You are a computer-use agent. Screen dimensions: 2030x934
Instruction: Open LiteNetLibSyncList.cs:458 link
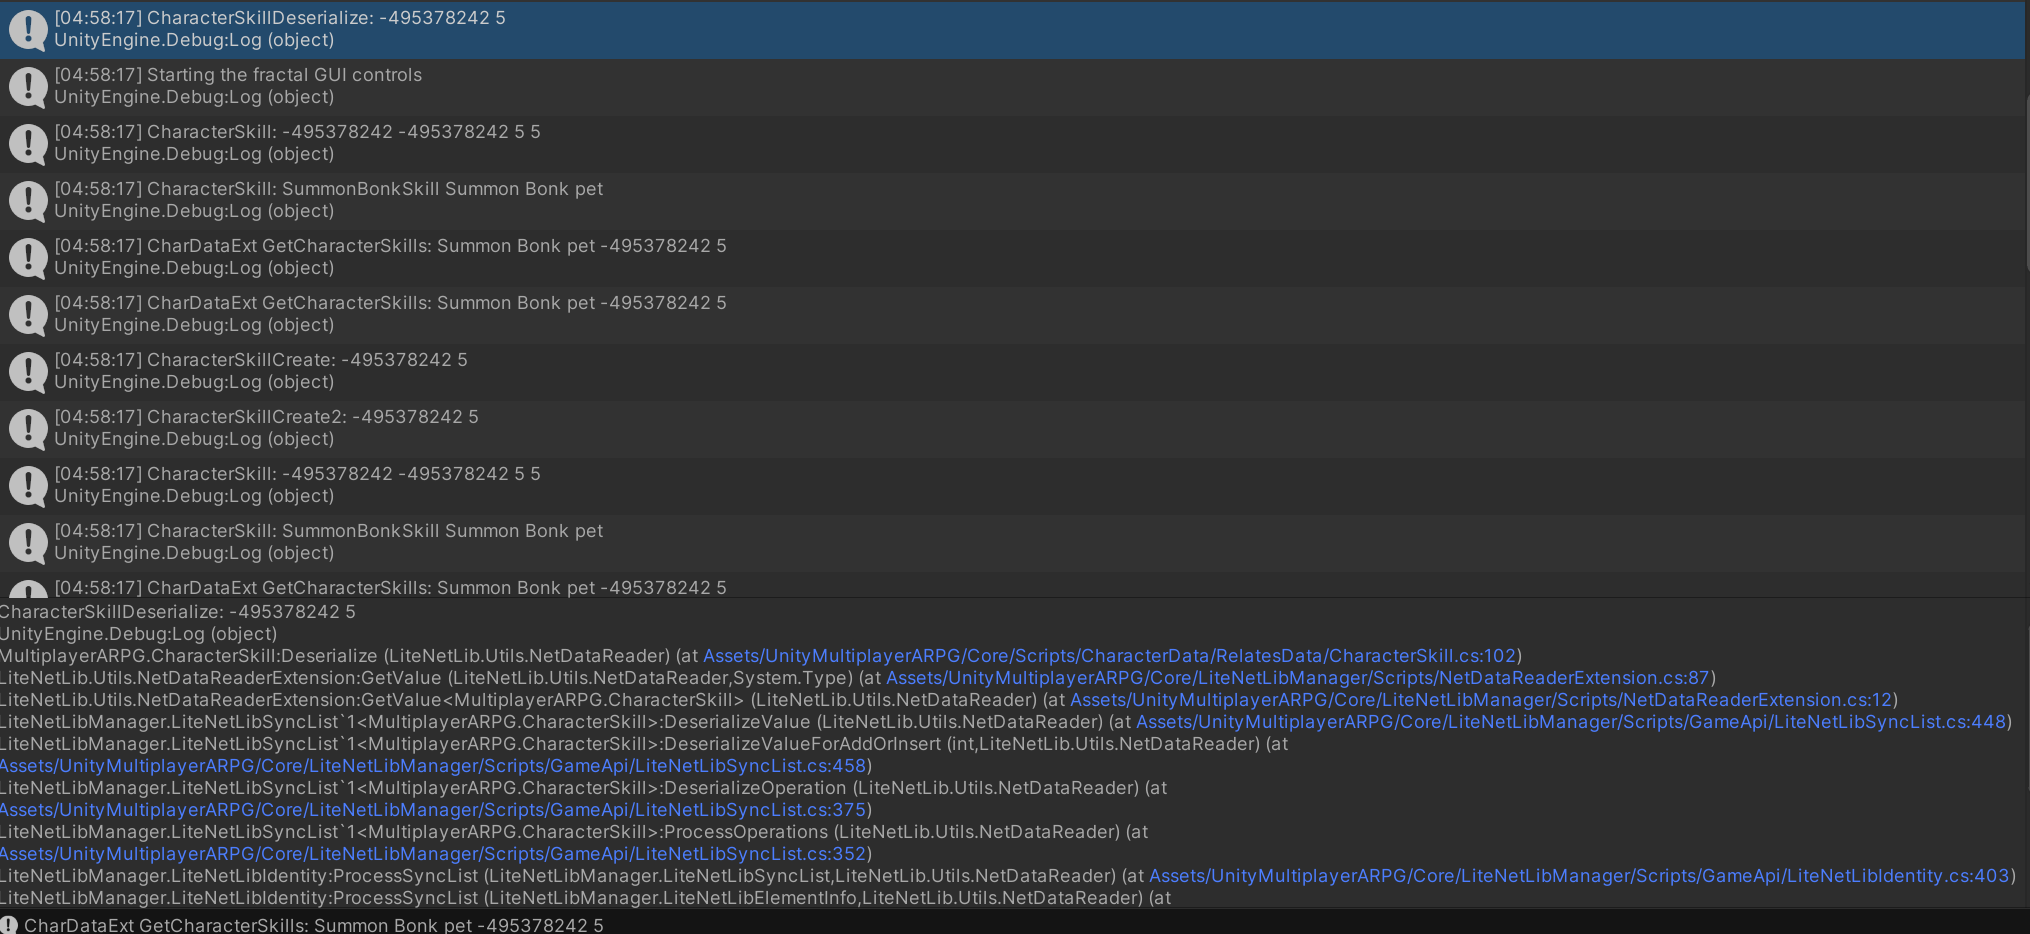pyautogui.click(x=433, y=766)
